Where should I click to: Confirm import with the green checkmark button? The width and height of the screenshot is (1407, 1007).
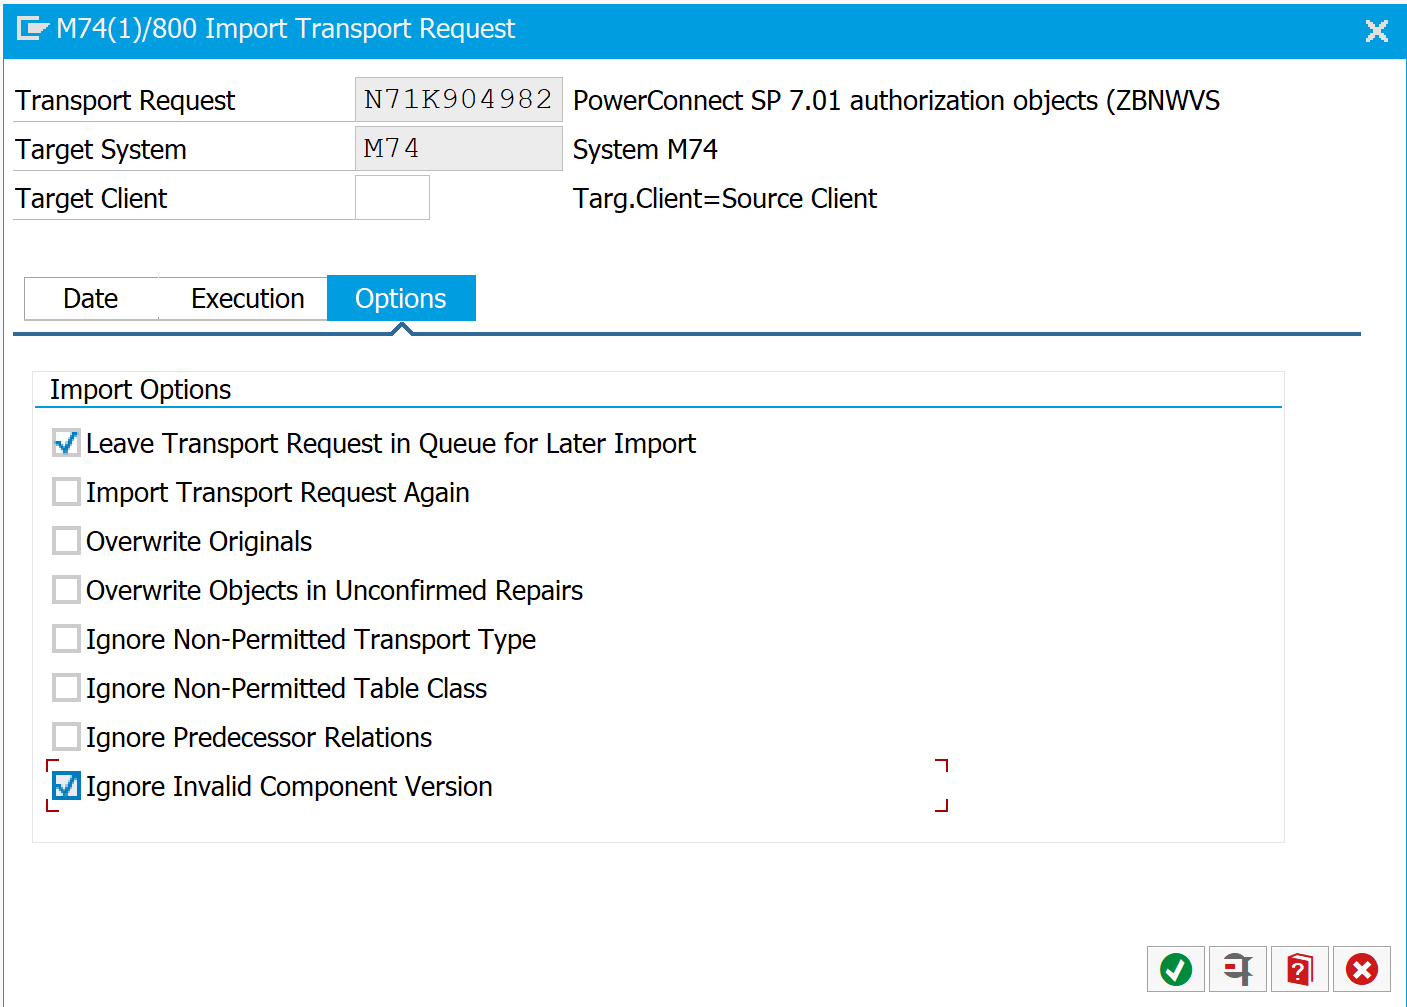tap(1176, 969)
